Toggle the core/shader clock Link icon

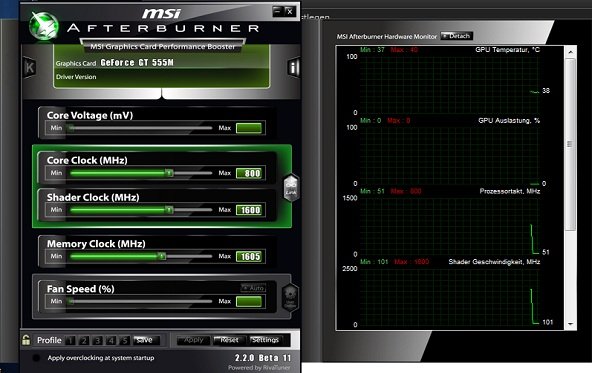coord(291,188)
